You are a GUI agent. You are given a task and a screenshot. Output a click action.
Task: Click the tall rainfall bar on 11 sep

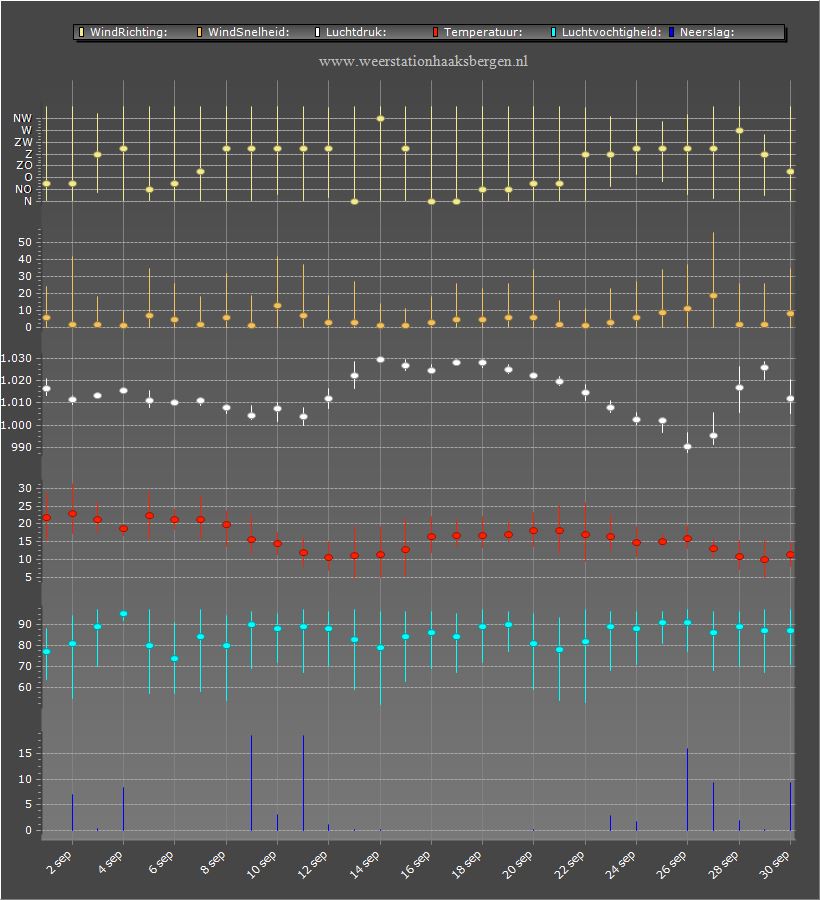tap(303, 783)
